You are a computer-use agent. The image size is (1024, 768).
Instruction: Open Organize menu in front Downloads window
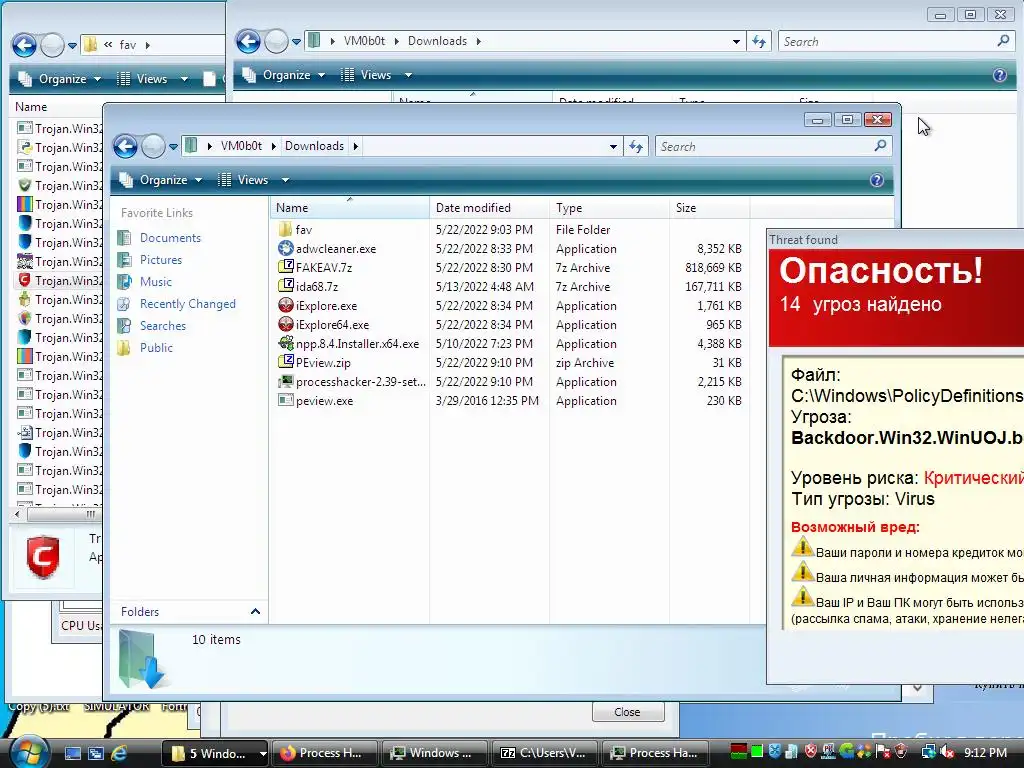click(162, 180)
